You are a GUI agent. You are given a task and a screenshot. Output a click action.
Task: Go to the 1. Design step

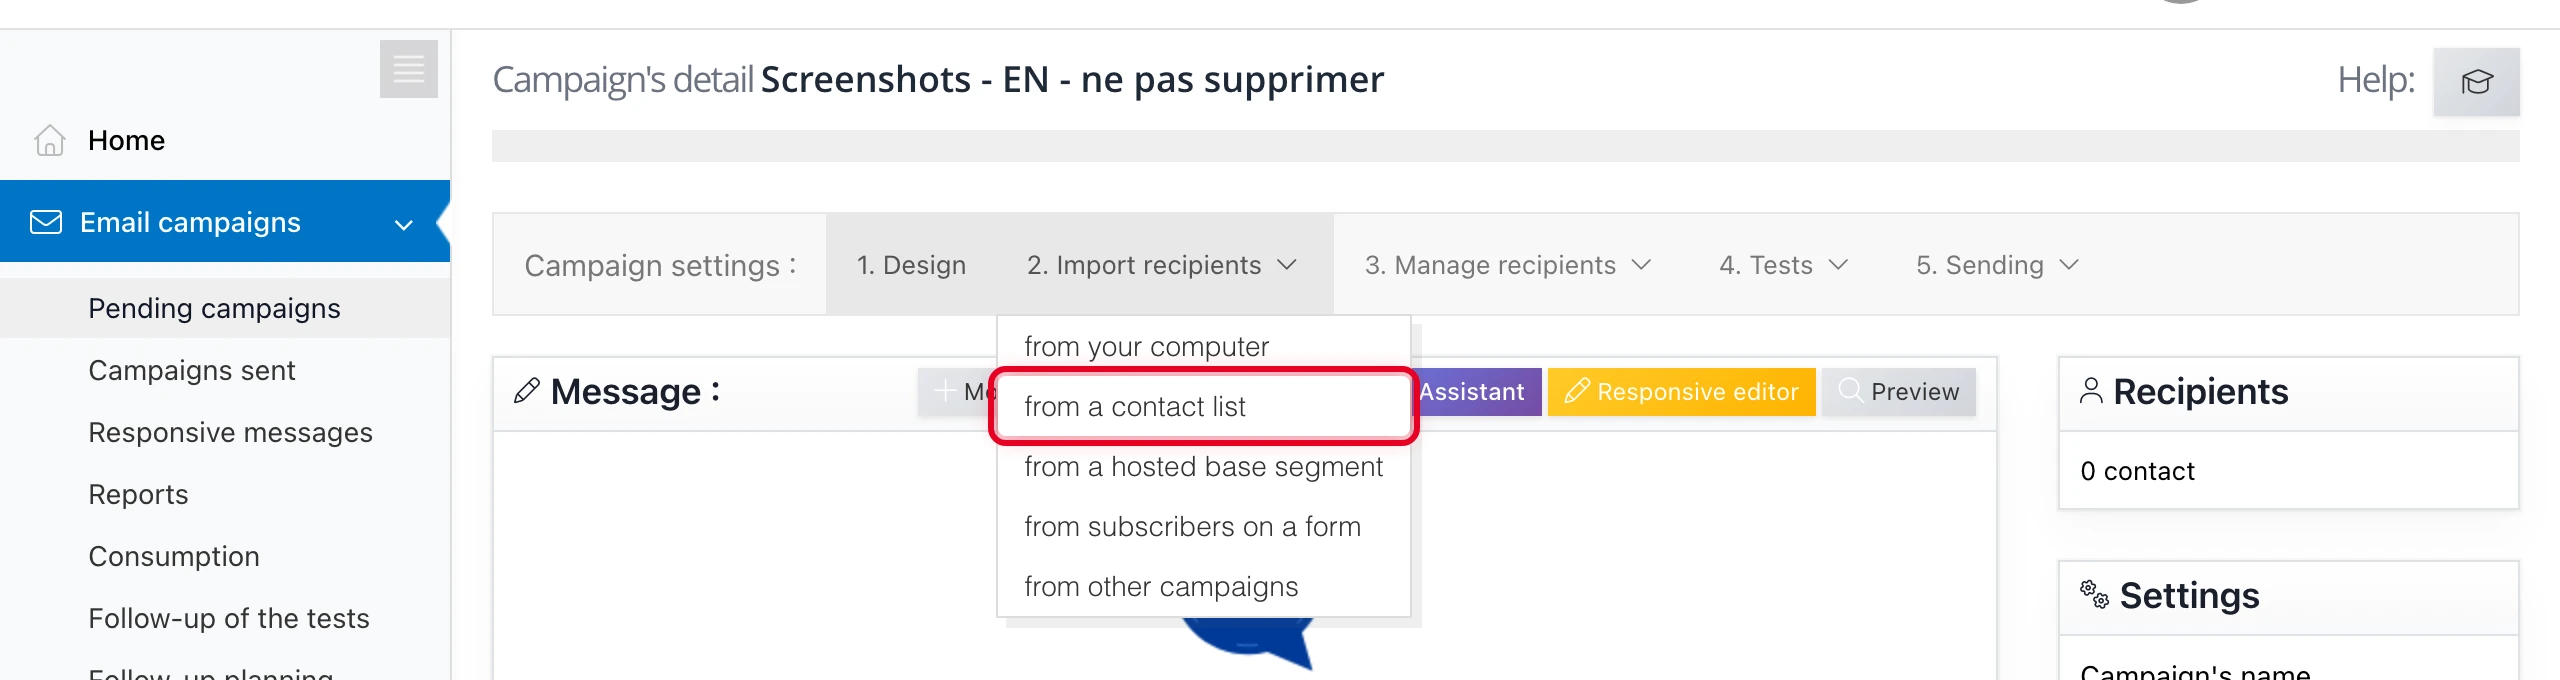(x=911, y=265)
